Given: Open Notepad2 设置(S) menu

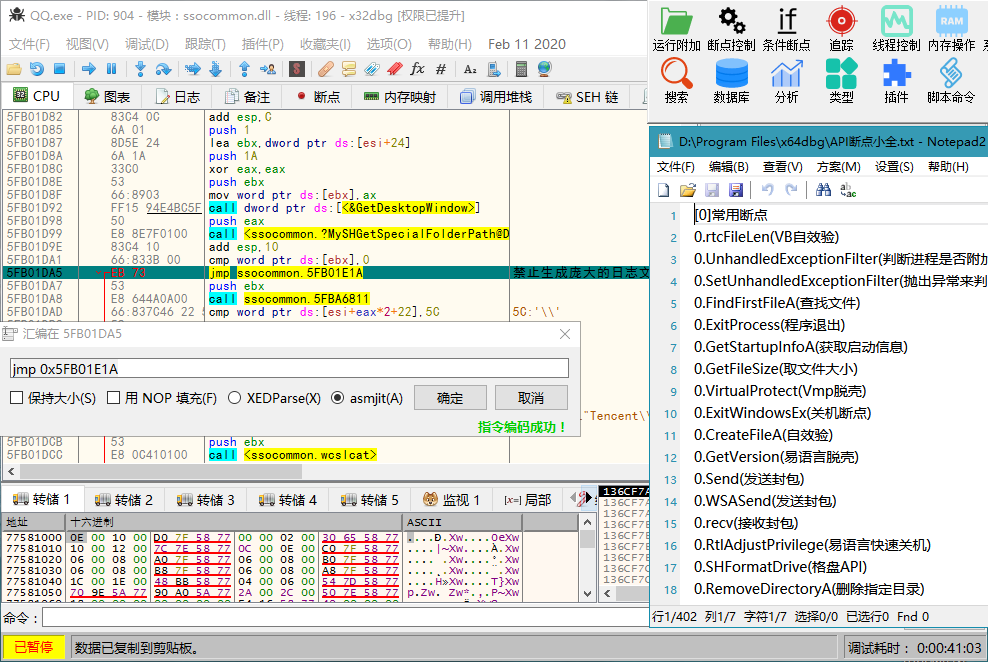Looking at the screenshot, I should [893, 166].
